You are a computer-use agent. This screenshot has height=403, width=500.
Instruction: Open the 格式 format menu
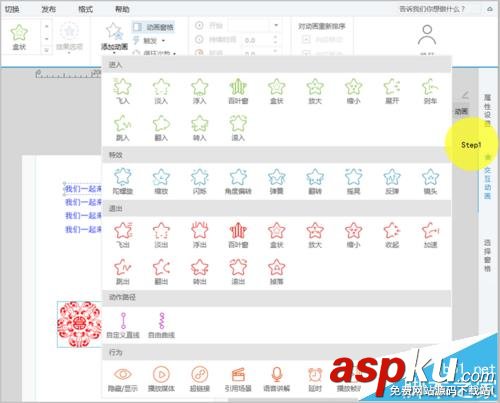[x=85, y=9]
